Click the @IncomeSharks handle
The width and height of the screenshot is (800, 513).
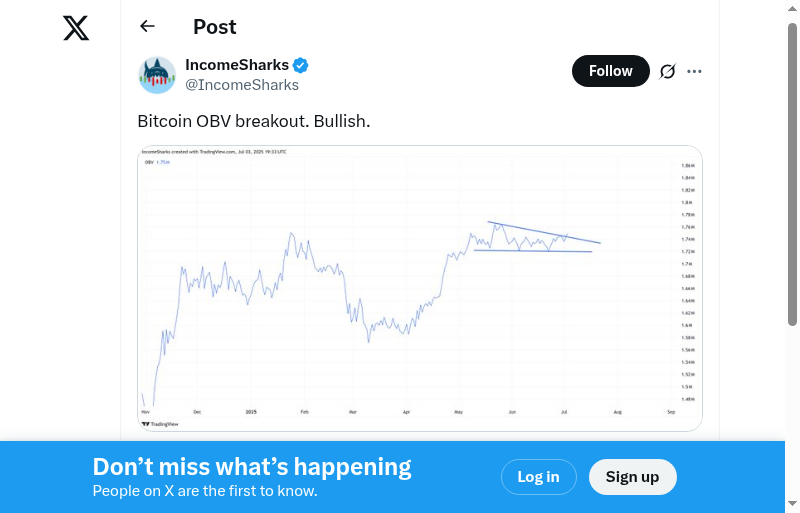[242, 84]
